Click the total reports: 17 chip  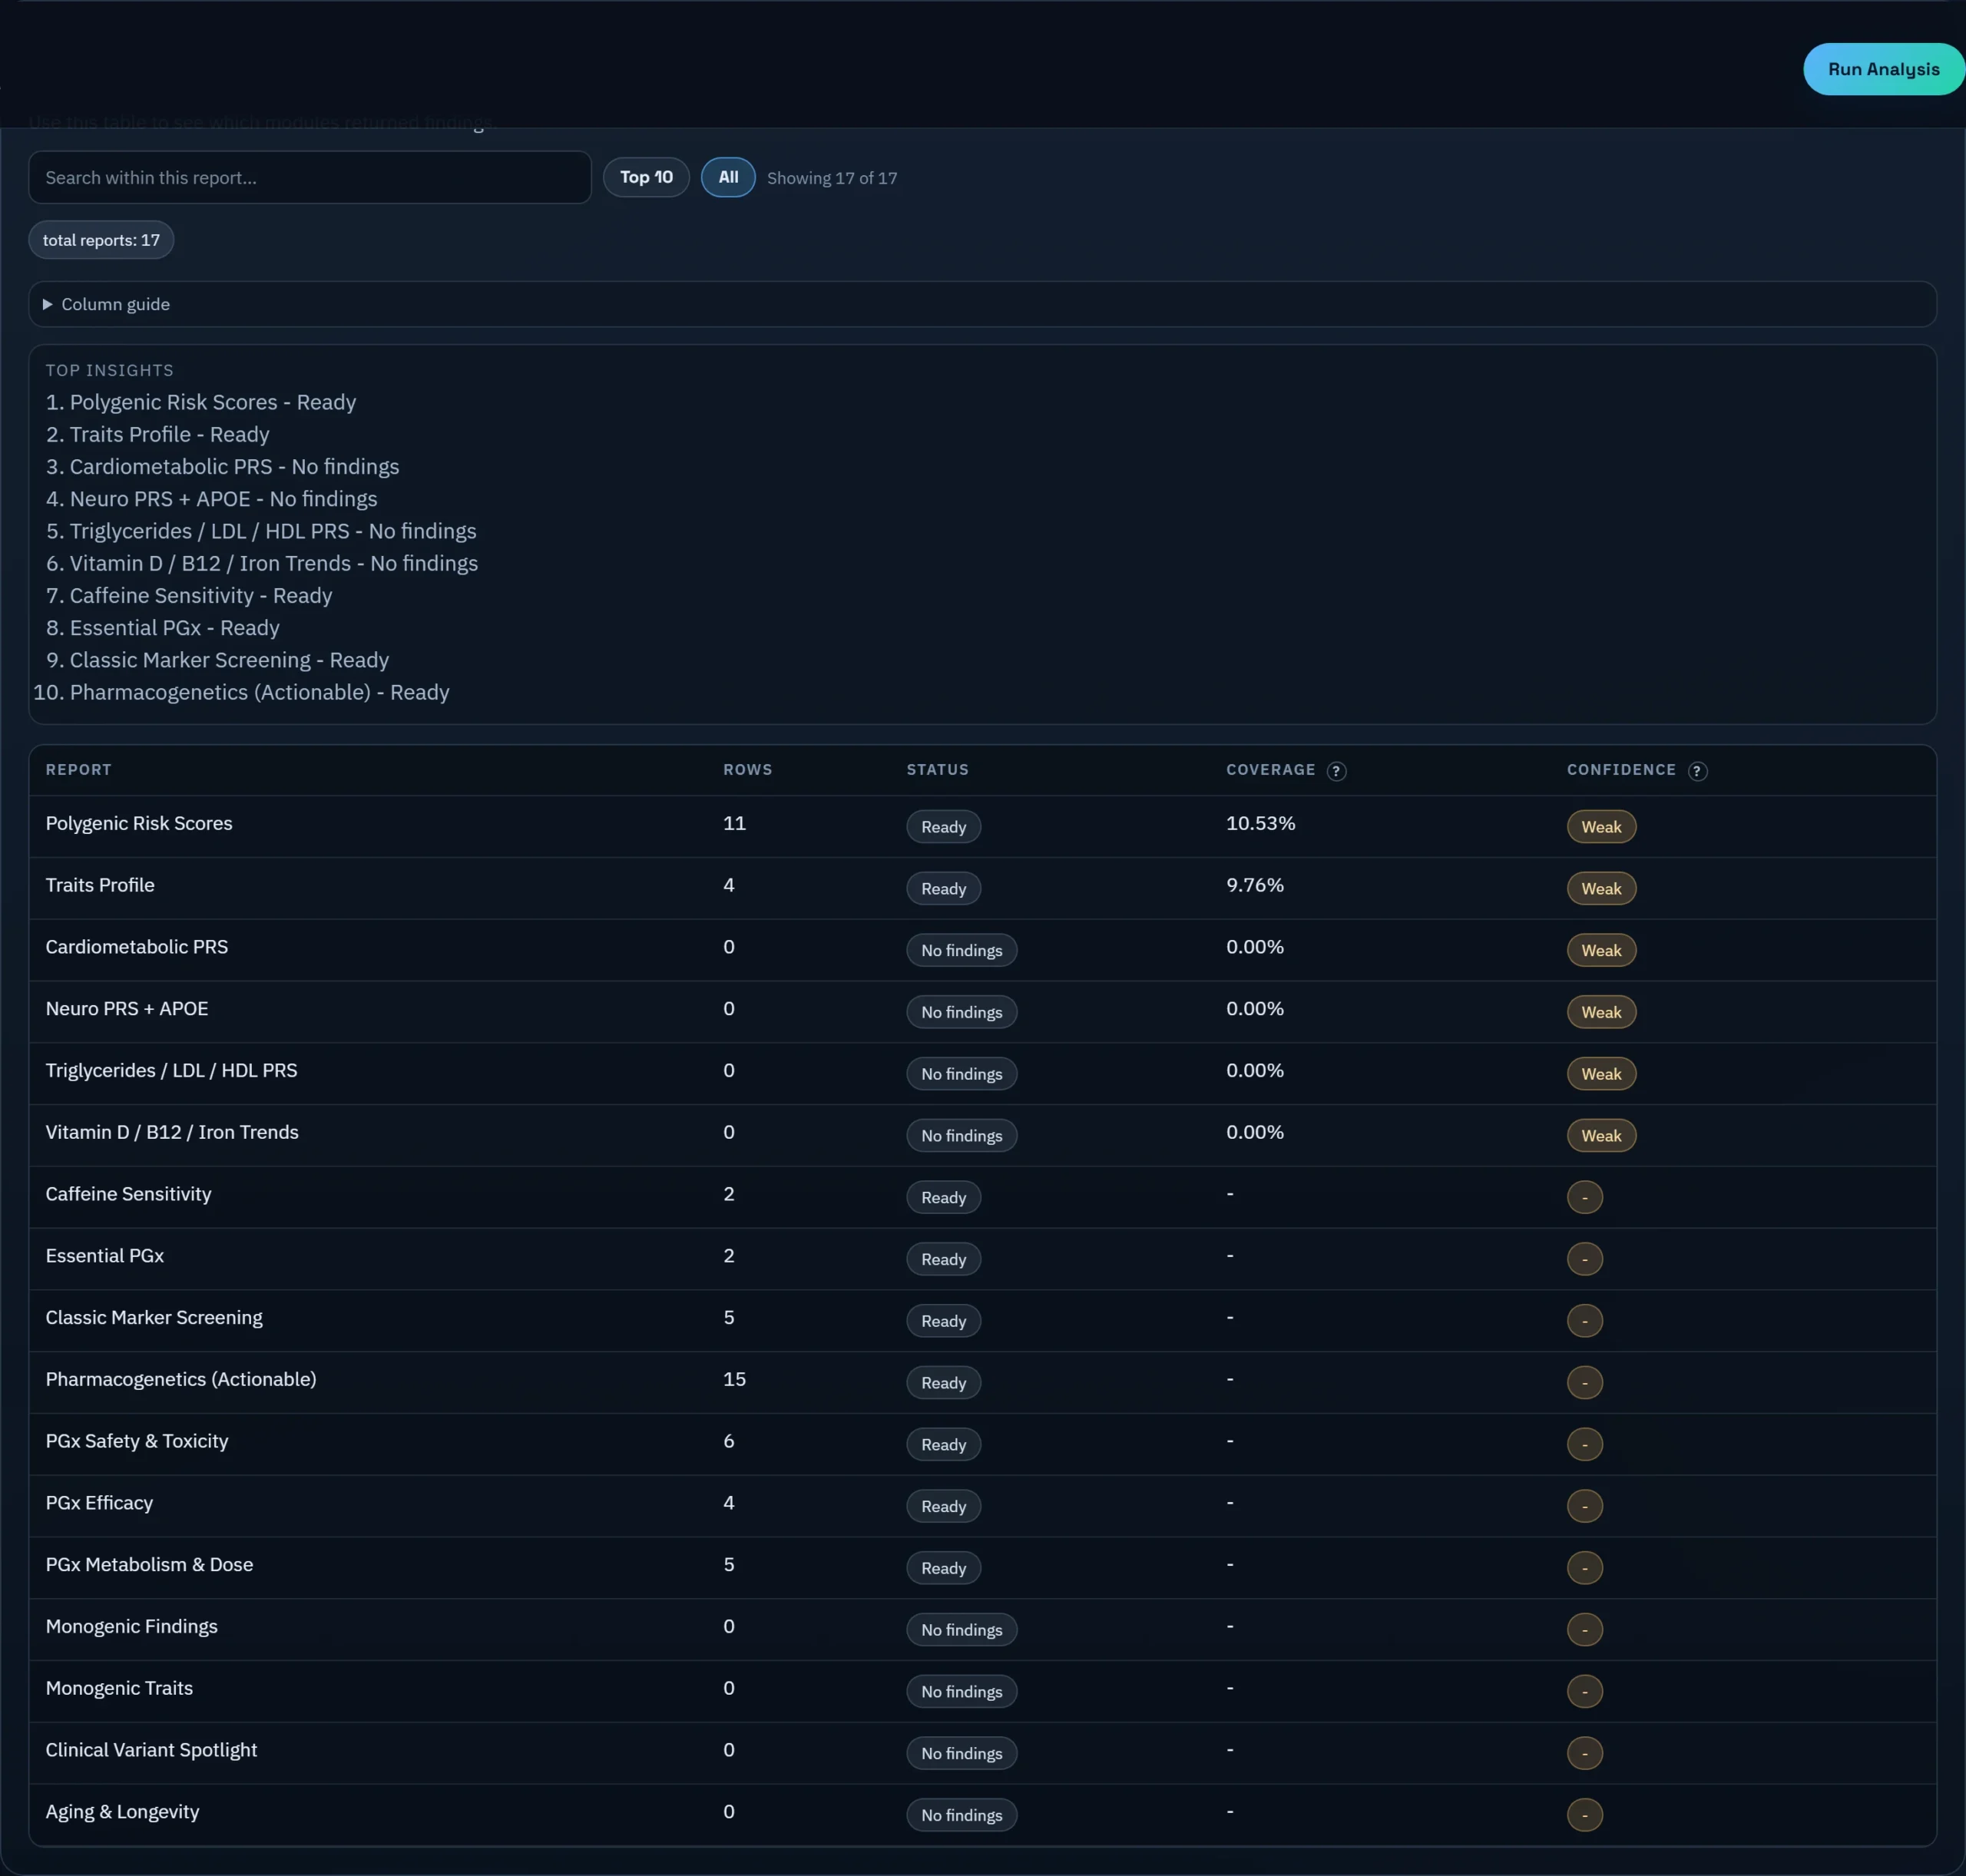coord(101,240)
